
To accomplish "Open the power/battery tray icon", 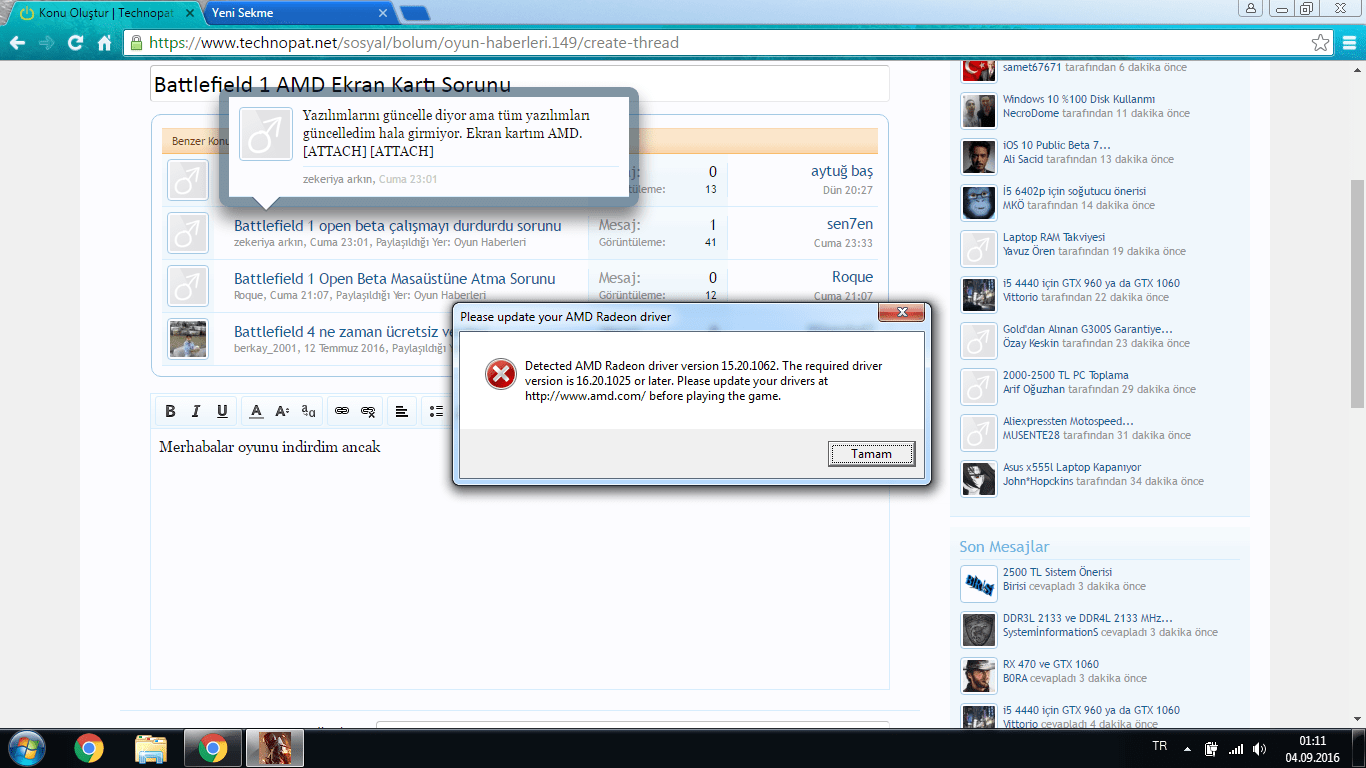I will pos(1211,748).
